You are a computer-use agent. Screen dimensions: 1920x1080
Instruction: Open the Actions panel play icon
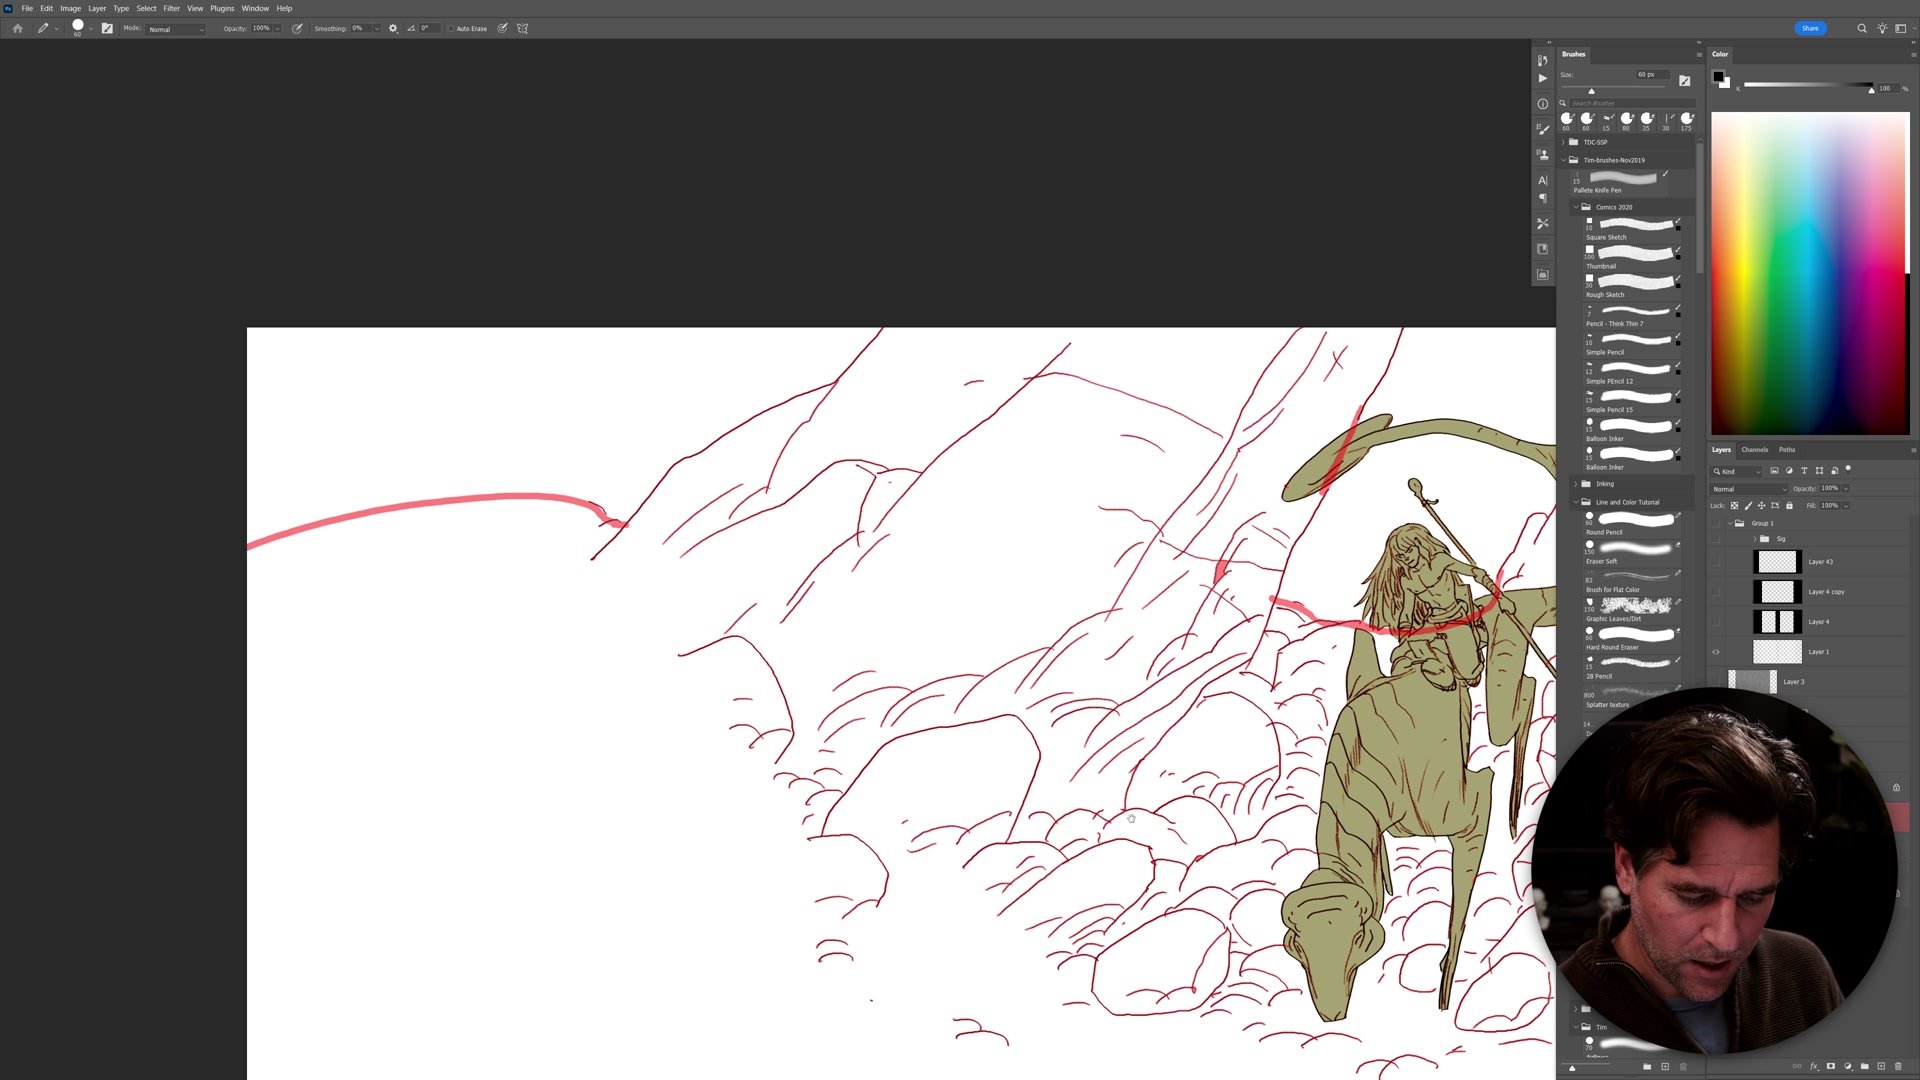pyautogui.click(x=1542, y=78)
